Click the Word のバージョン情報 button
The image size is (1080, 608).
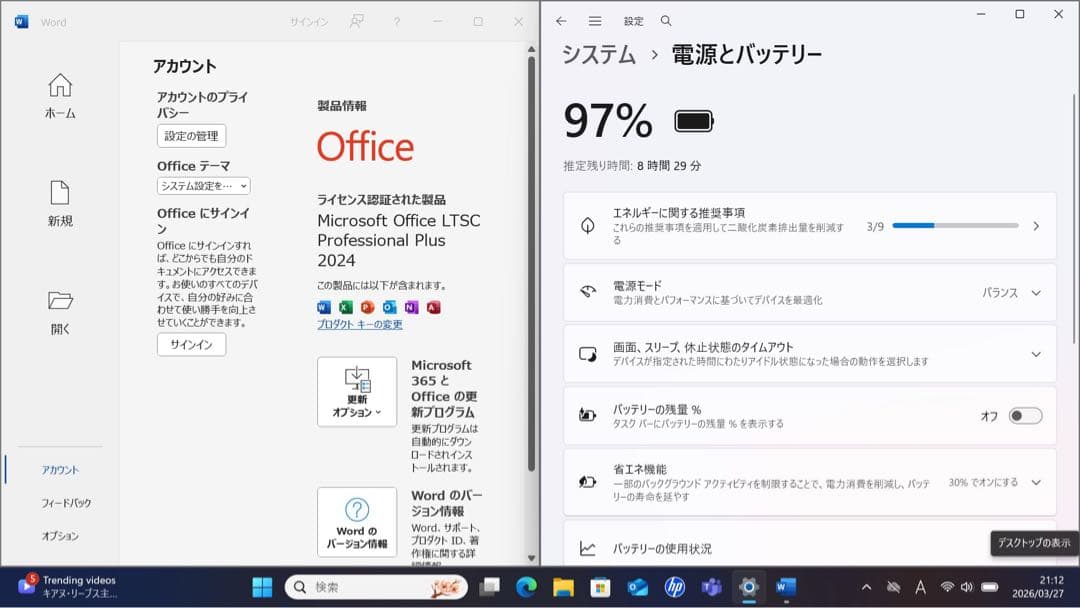357,522
